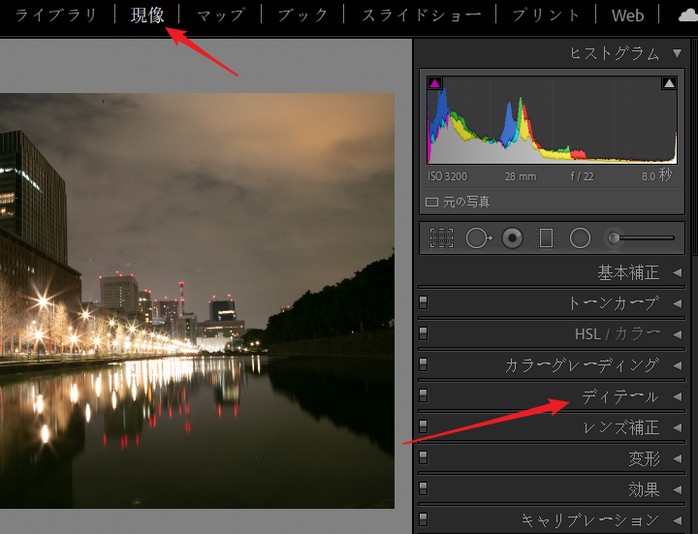Open the ライブラリ module
Viewport: 698px width, 534px height.
[x=56, y=15]
